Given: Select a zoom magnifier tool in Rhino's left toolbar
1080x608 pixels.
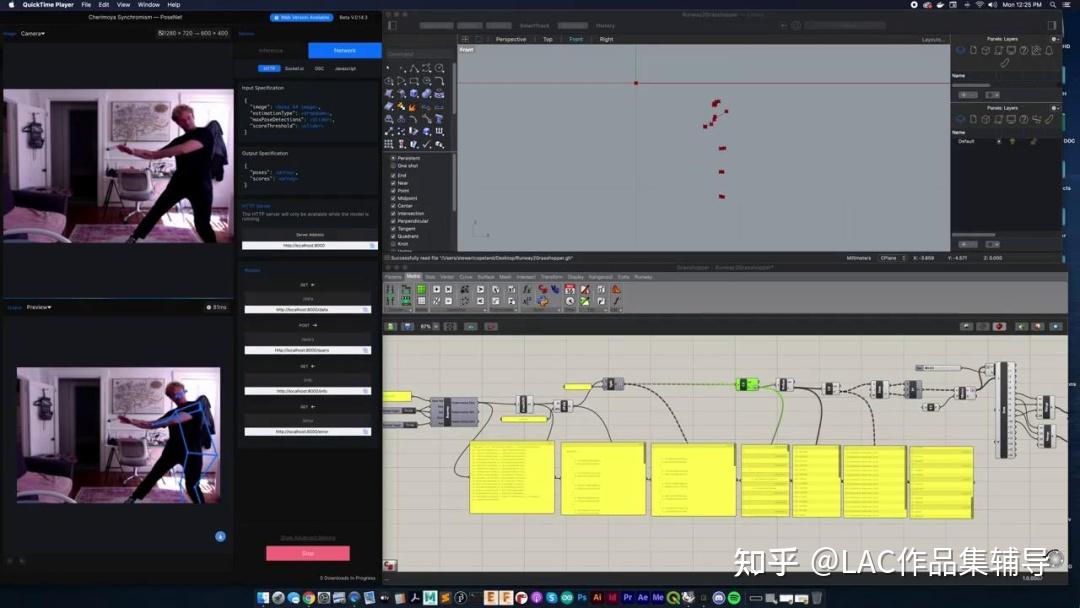Looking at the screenshot, I should tap(438, 68).
